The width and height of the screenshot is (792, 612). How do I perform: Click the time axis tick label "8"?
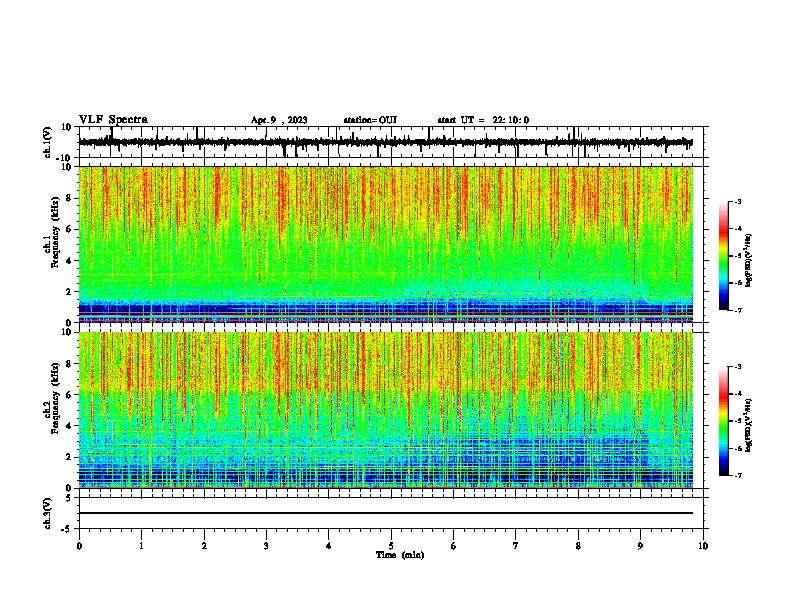tap(578, 546)
